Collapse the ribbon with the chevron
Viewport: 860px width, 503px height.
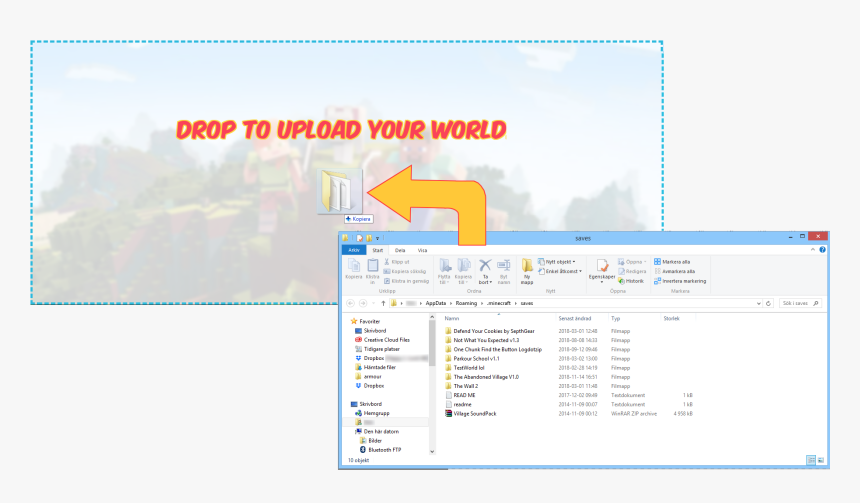click(x=813, y=250)
